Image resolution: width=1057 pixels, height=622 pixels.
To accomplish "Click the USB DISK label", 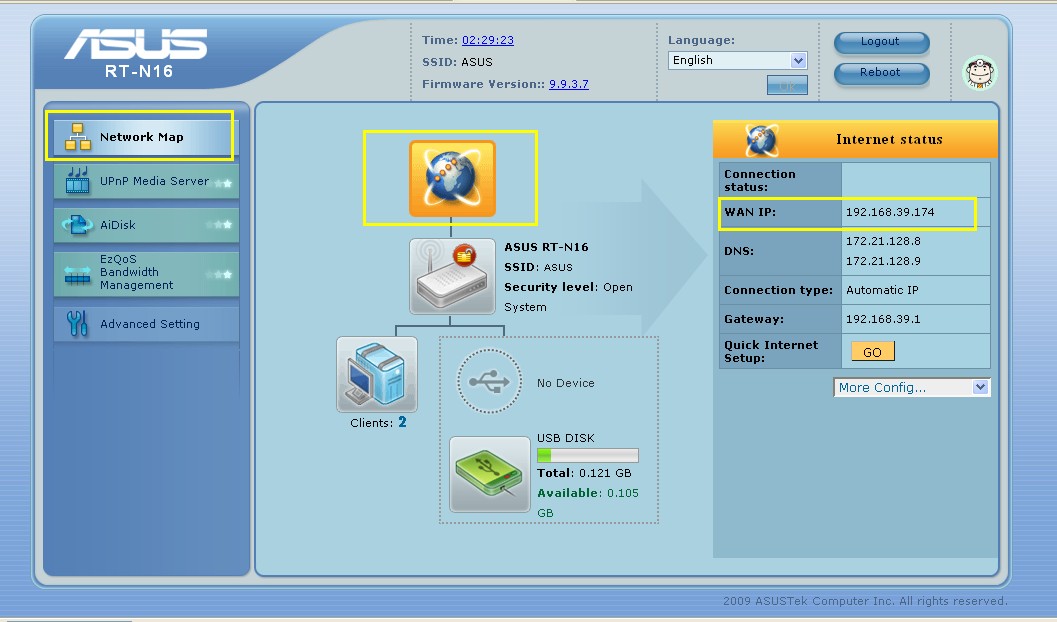I will 566,438.
